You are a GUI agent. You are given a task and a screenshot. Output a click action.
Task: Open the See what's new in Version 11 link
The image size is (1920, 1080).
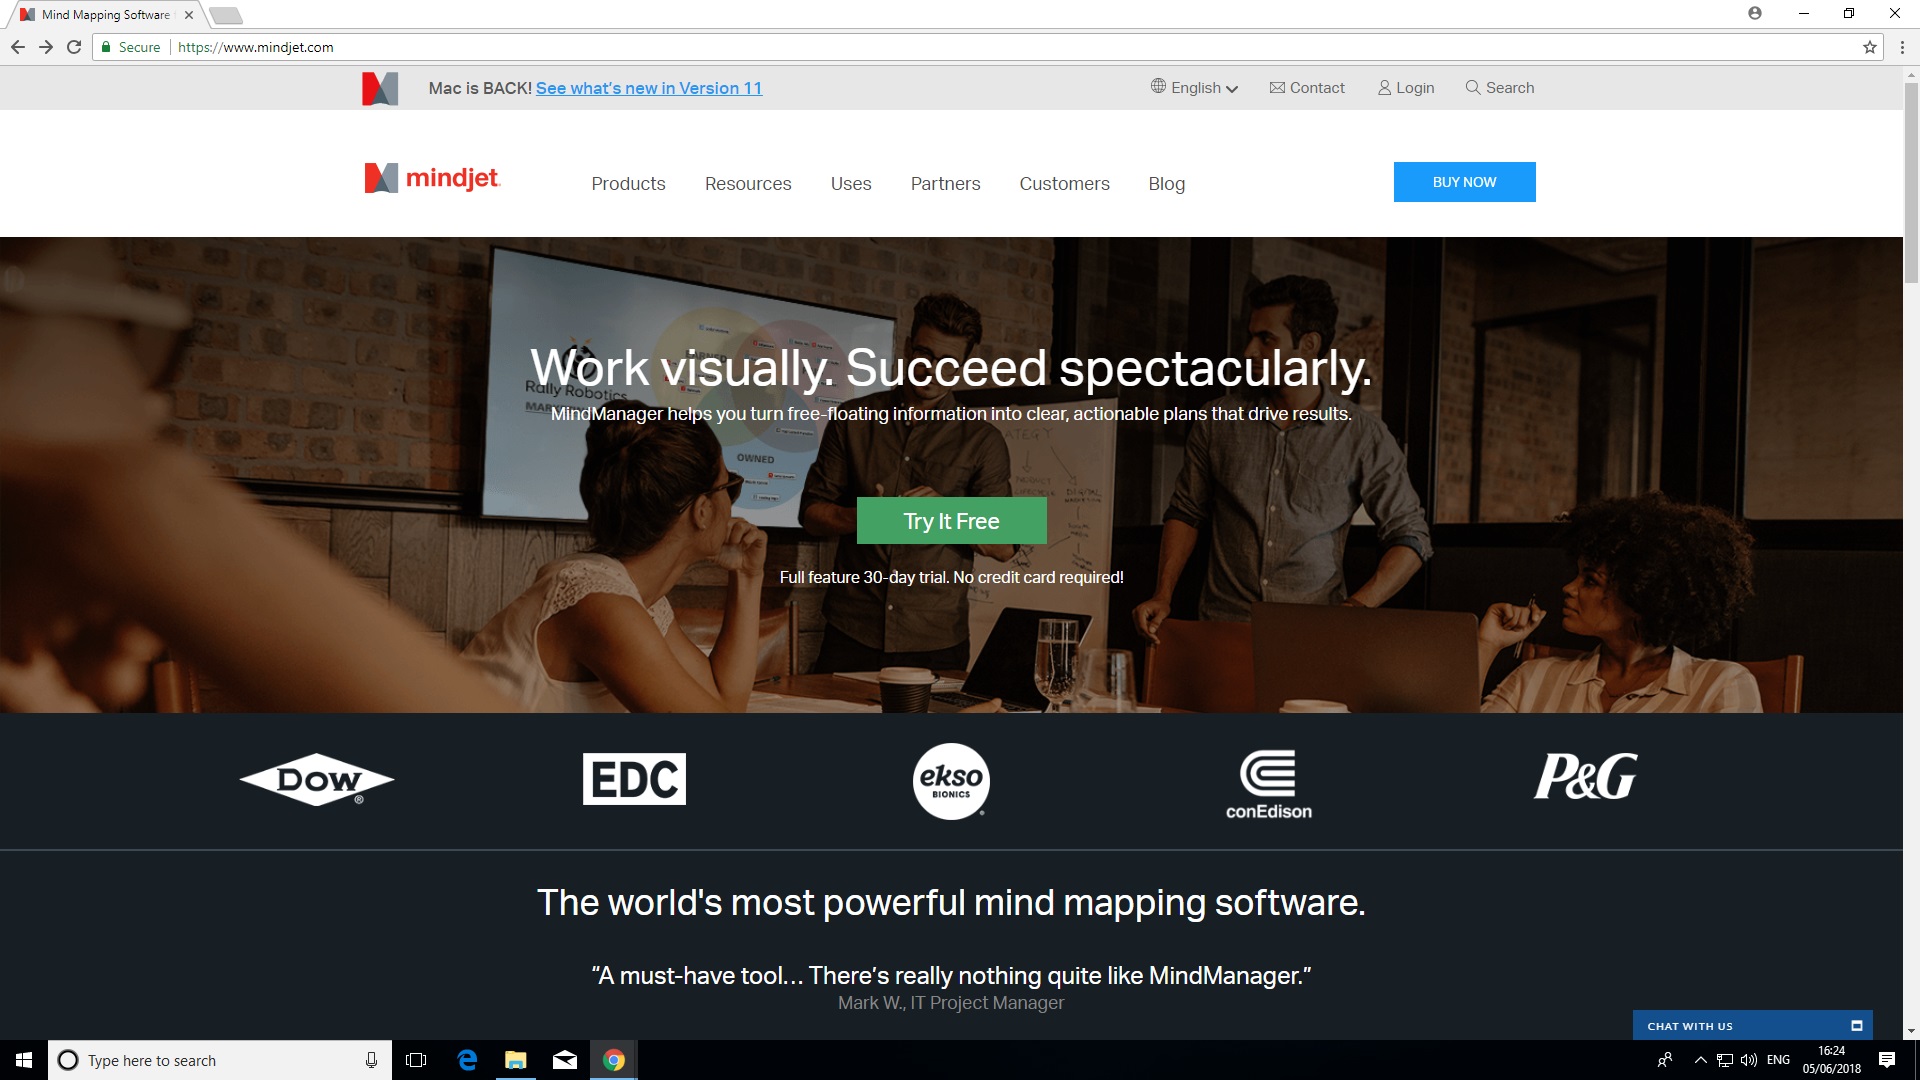[x=649, y=88]
